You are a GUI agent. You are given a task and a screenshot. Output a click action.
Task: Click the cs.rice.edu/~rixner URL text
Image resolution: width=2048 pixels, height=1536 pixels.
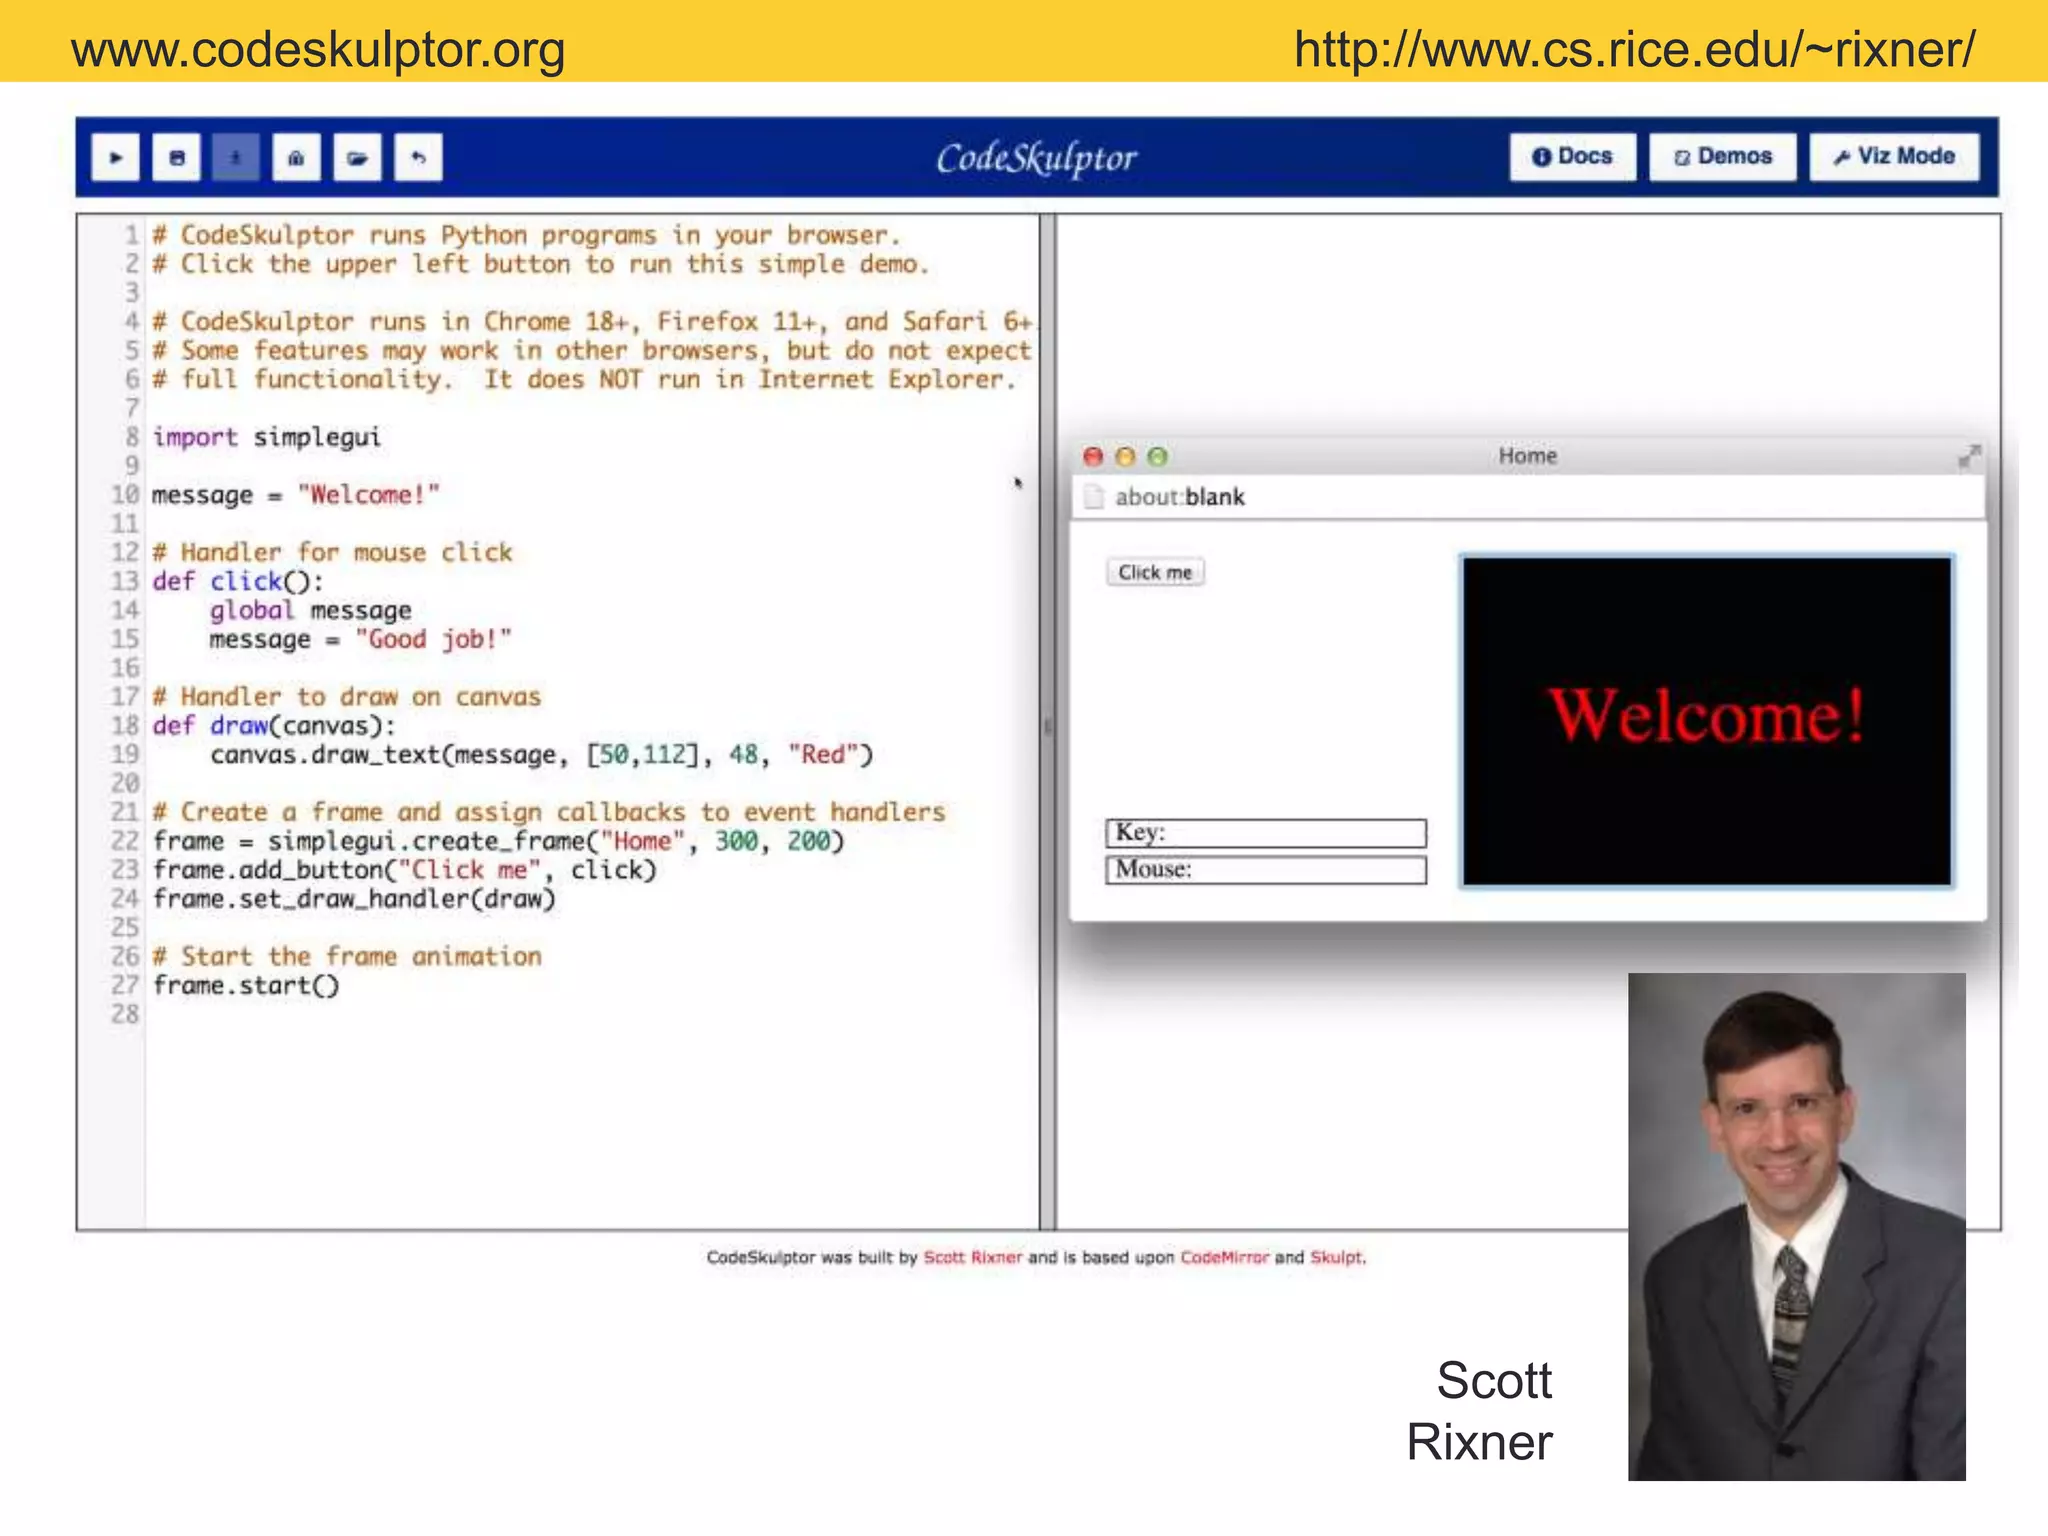coord(1634,50)
